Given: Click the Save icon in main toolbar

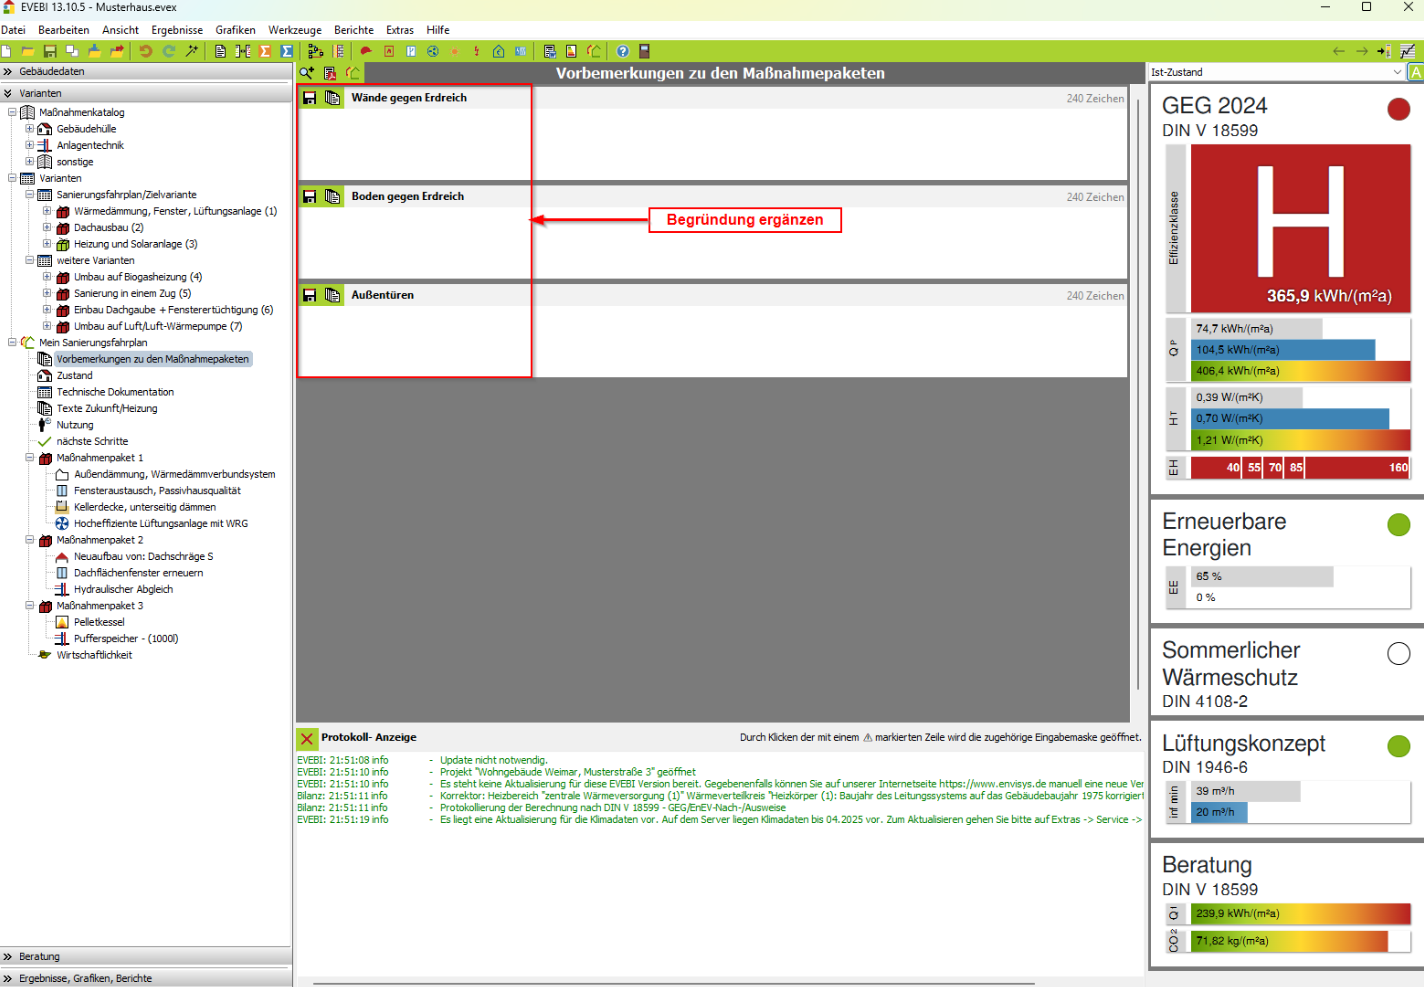Looking at the screenshot, I should [x=49, y=51].
